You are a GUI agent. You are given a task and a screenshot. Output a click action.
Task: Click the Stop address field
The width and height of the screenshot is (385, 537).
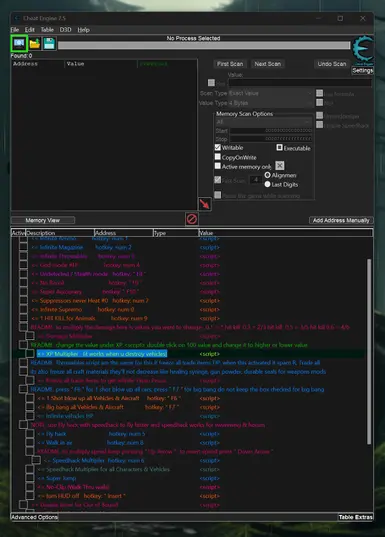tap(271, 139)
